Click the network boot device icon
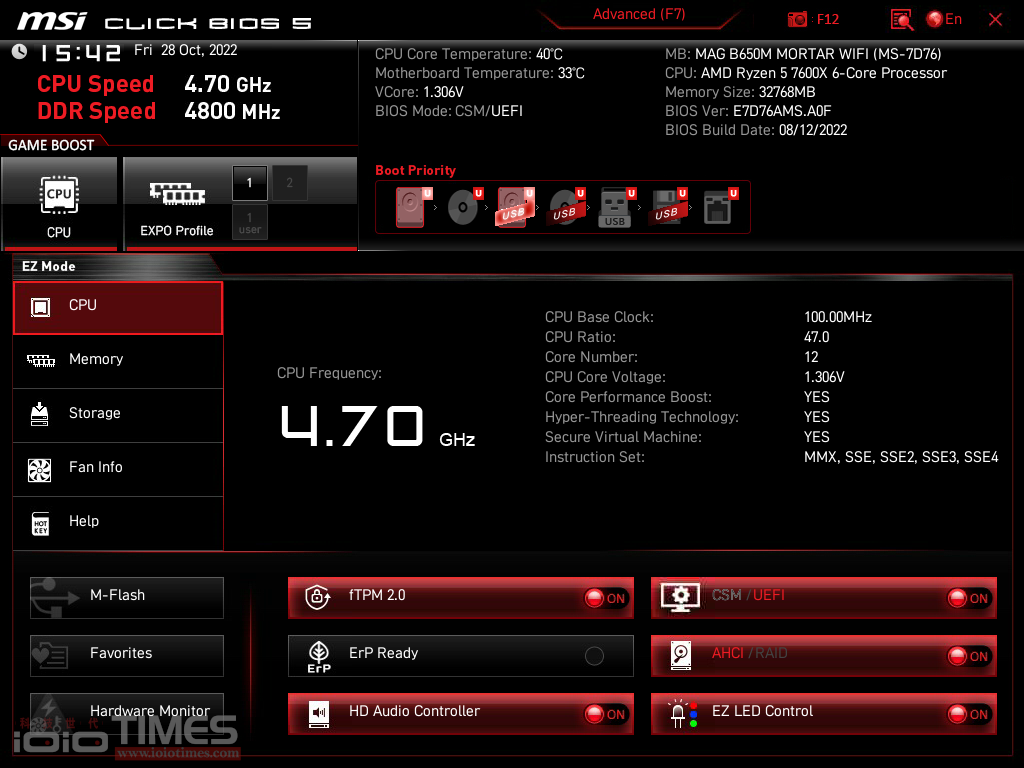Viewport: 1024px width, 768px height. click(720, 207)
